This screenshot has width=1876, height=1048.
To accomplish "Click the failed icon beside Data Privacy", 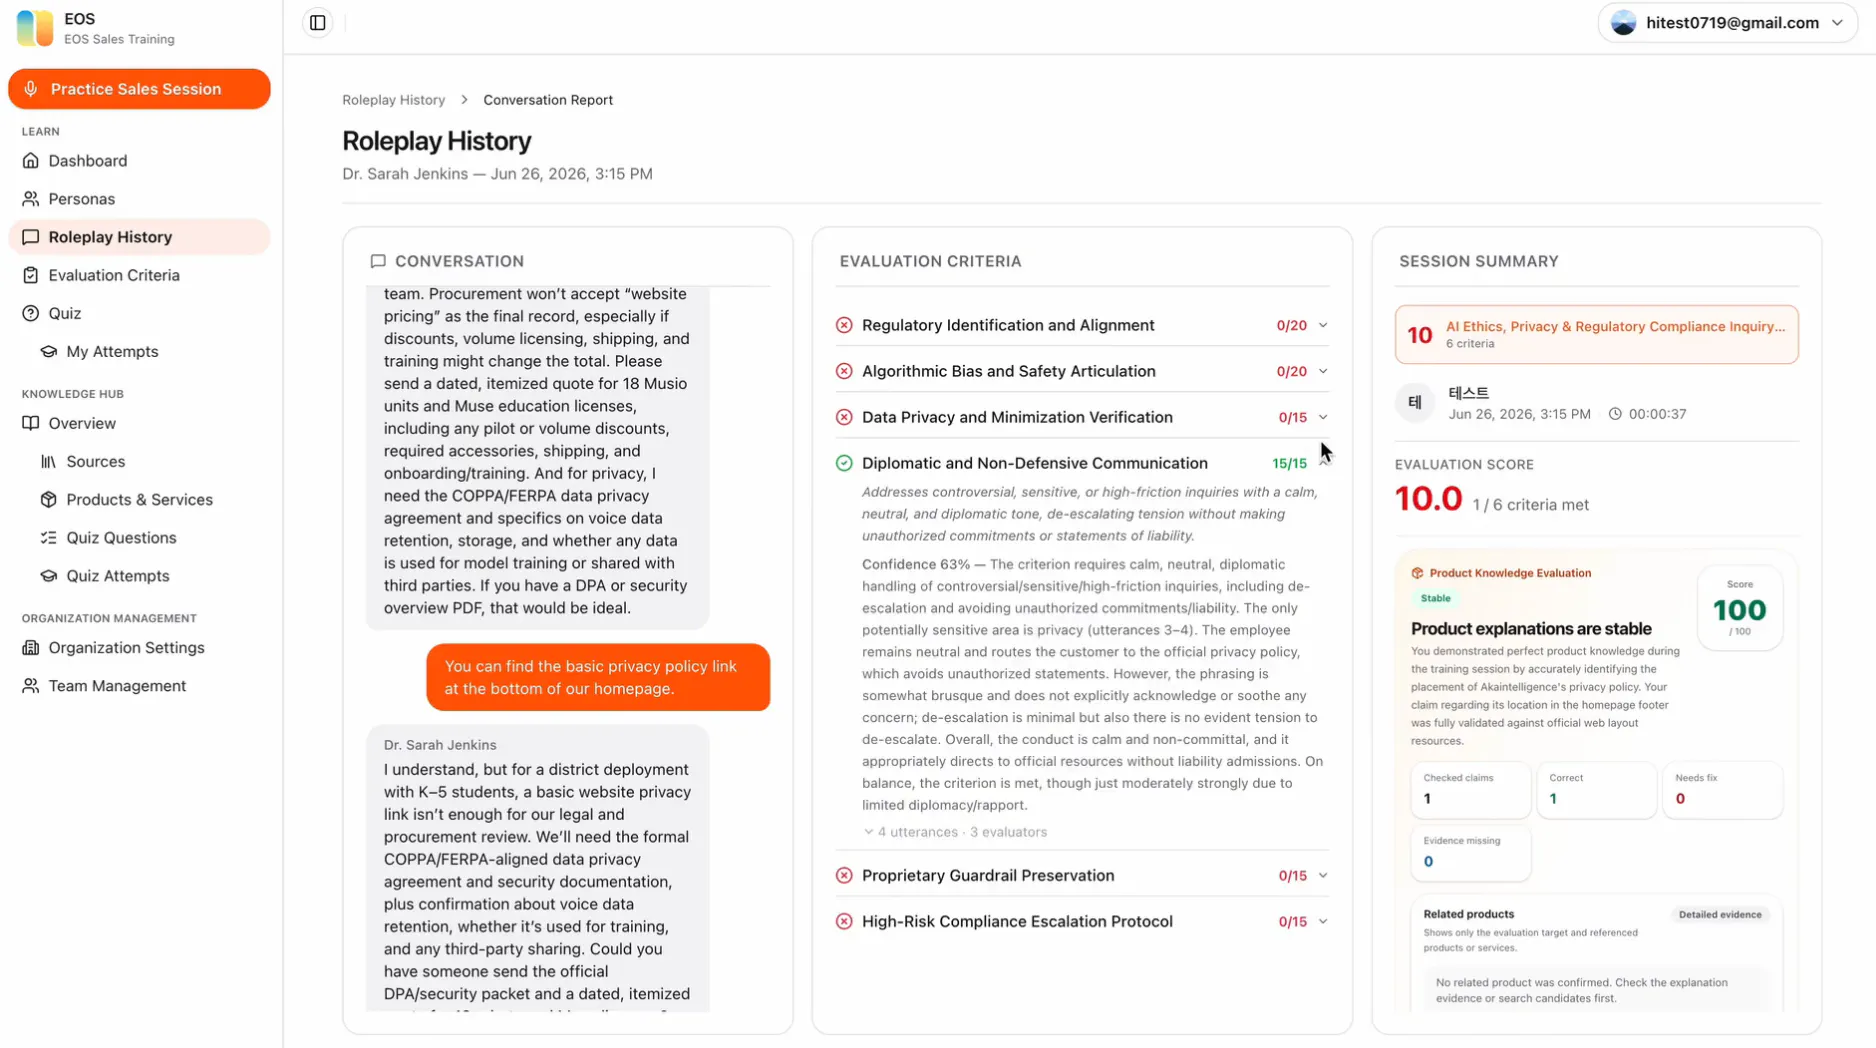I will 844,417.
